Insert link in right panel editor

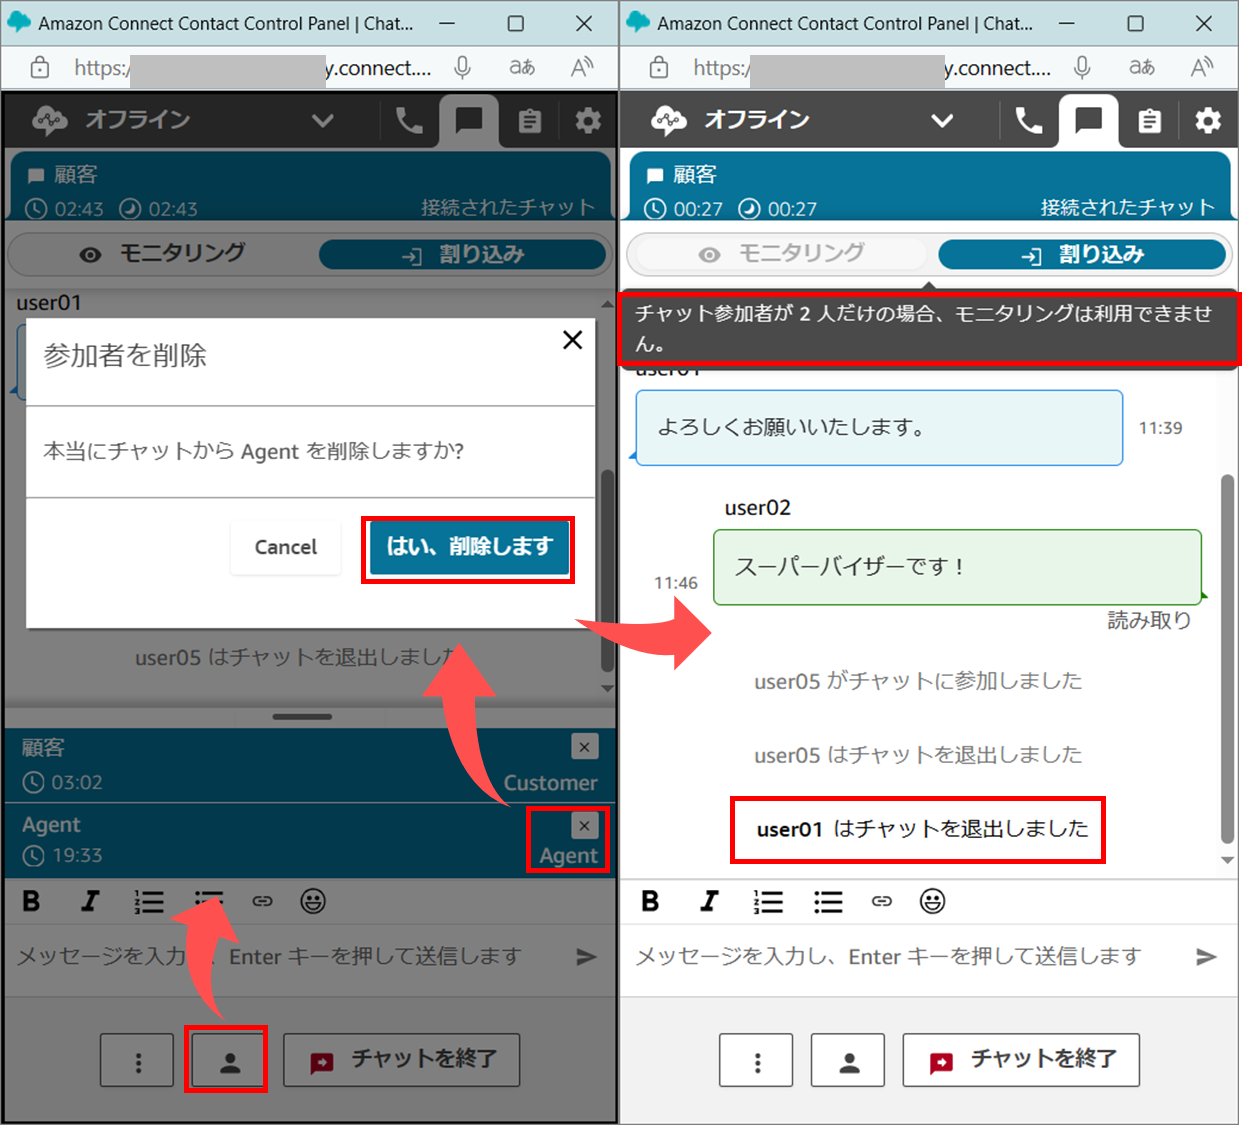click(881, 902)
